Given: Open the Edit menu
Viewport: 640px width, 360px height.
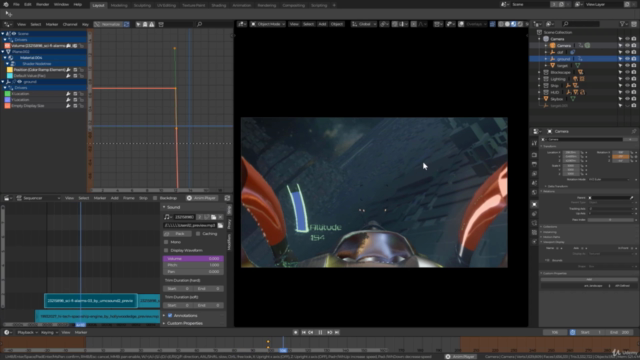Looking at the screenshot, I should (x=28, y=4).
